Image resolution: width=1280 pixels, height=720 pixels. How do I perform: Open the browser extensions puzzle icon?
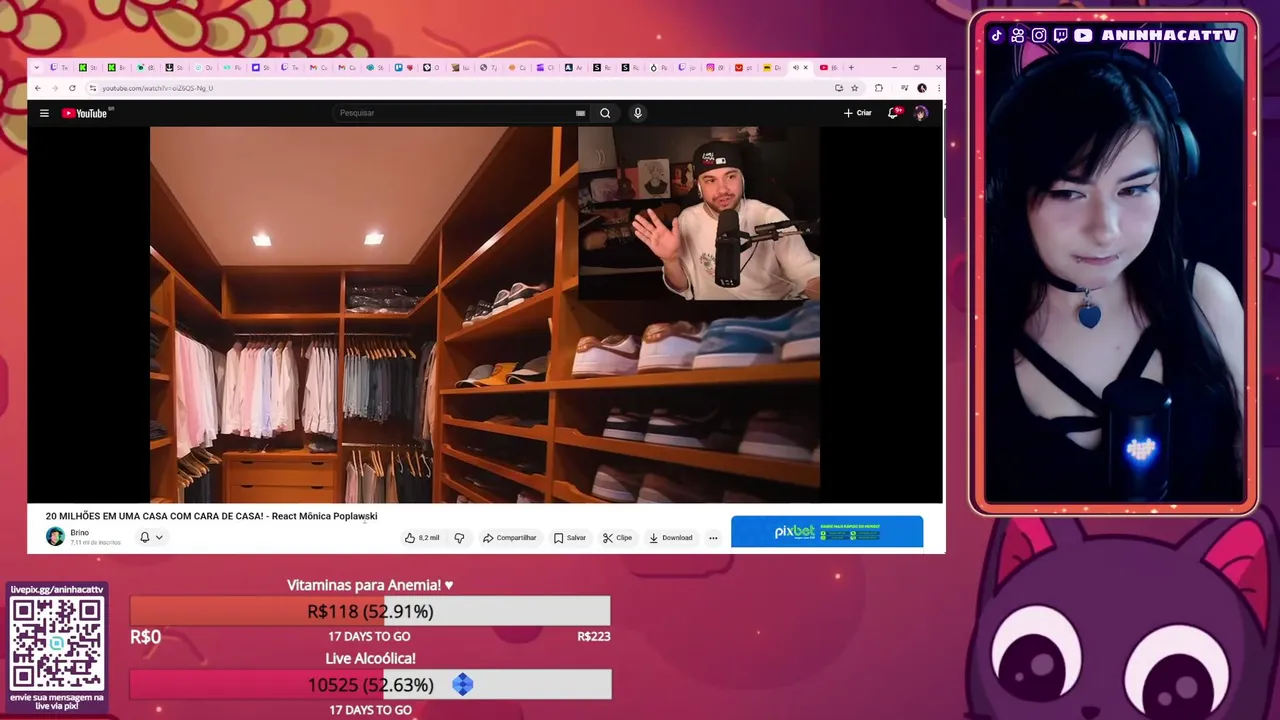pos(879,88)
